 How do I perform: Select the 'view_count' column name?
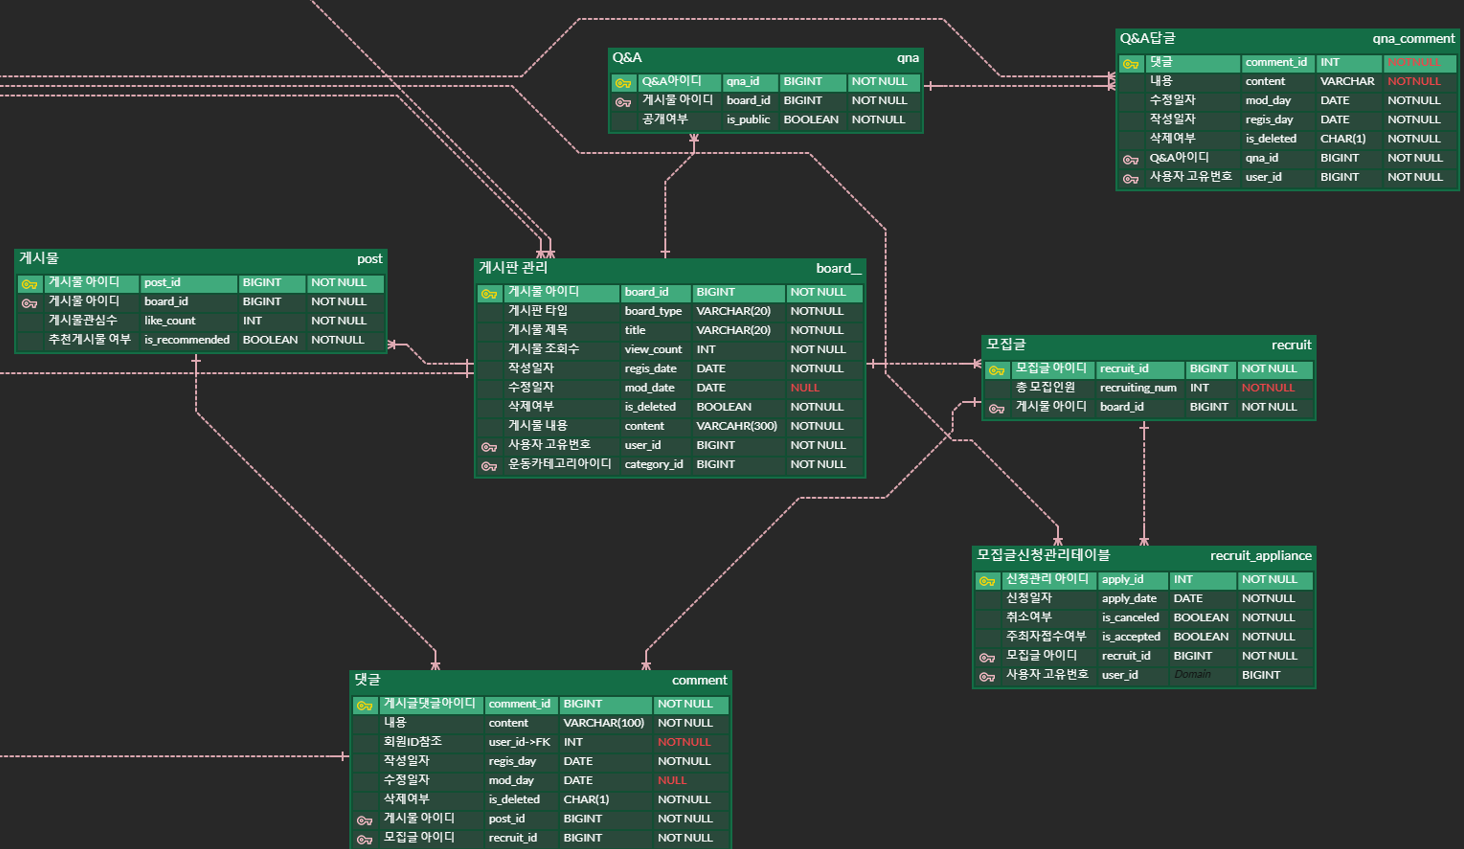tap(653, 350)
